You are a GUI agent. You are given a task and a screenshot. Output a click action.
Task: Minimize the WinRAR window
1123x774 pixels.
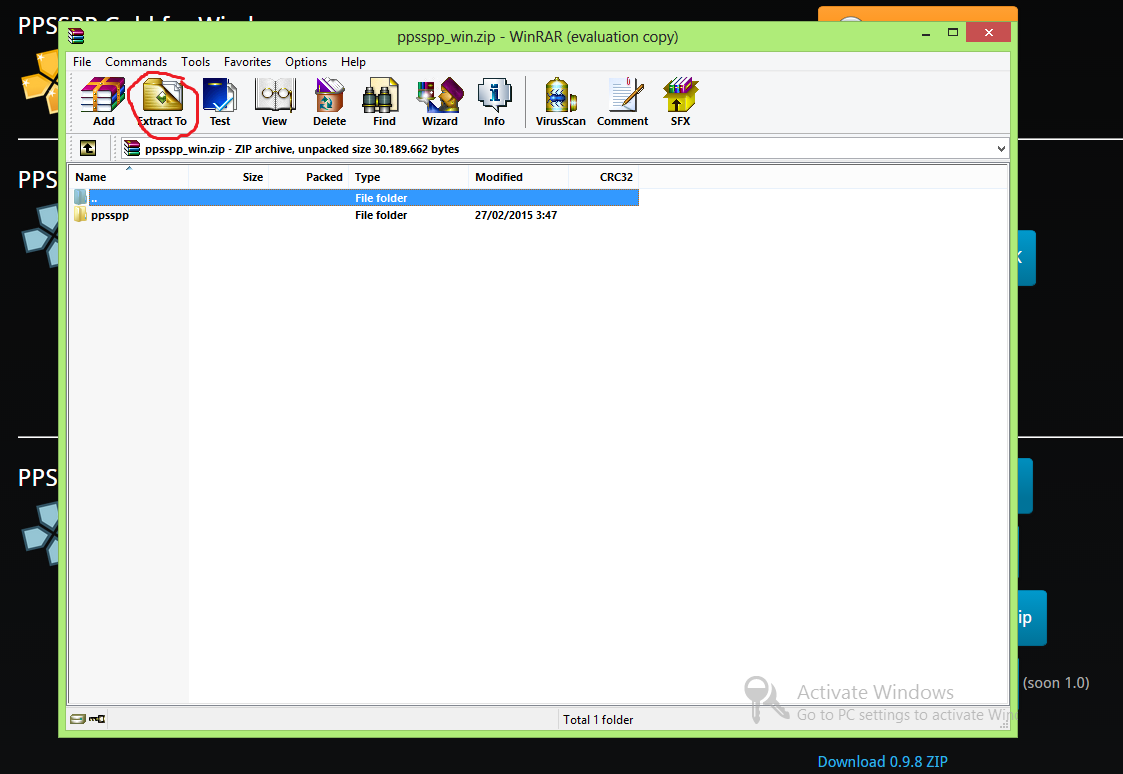pyautogui.click(x=926, y=34)
